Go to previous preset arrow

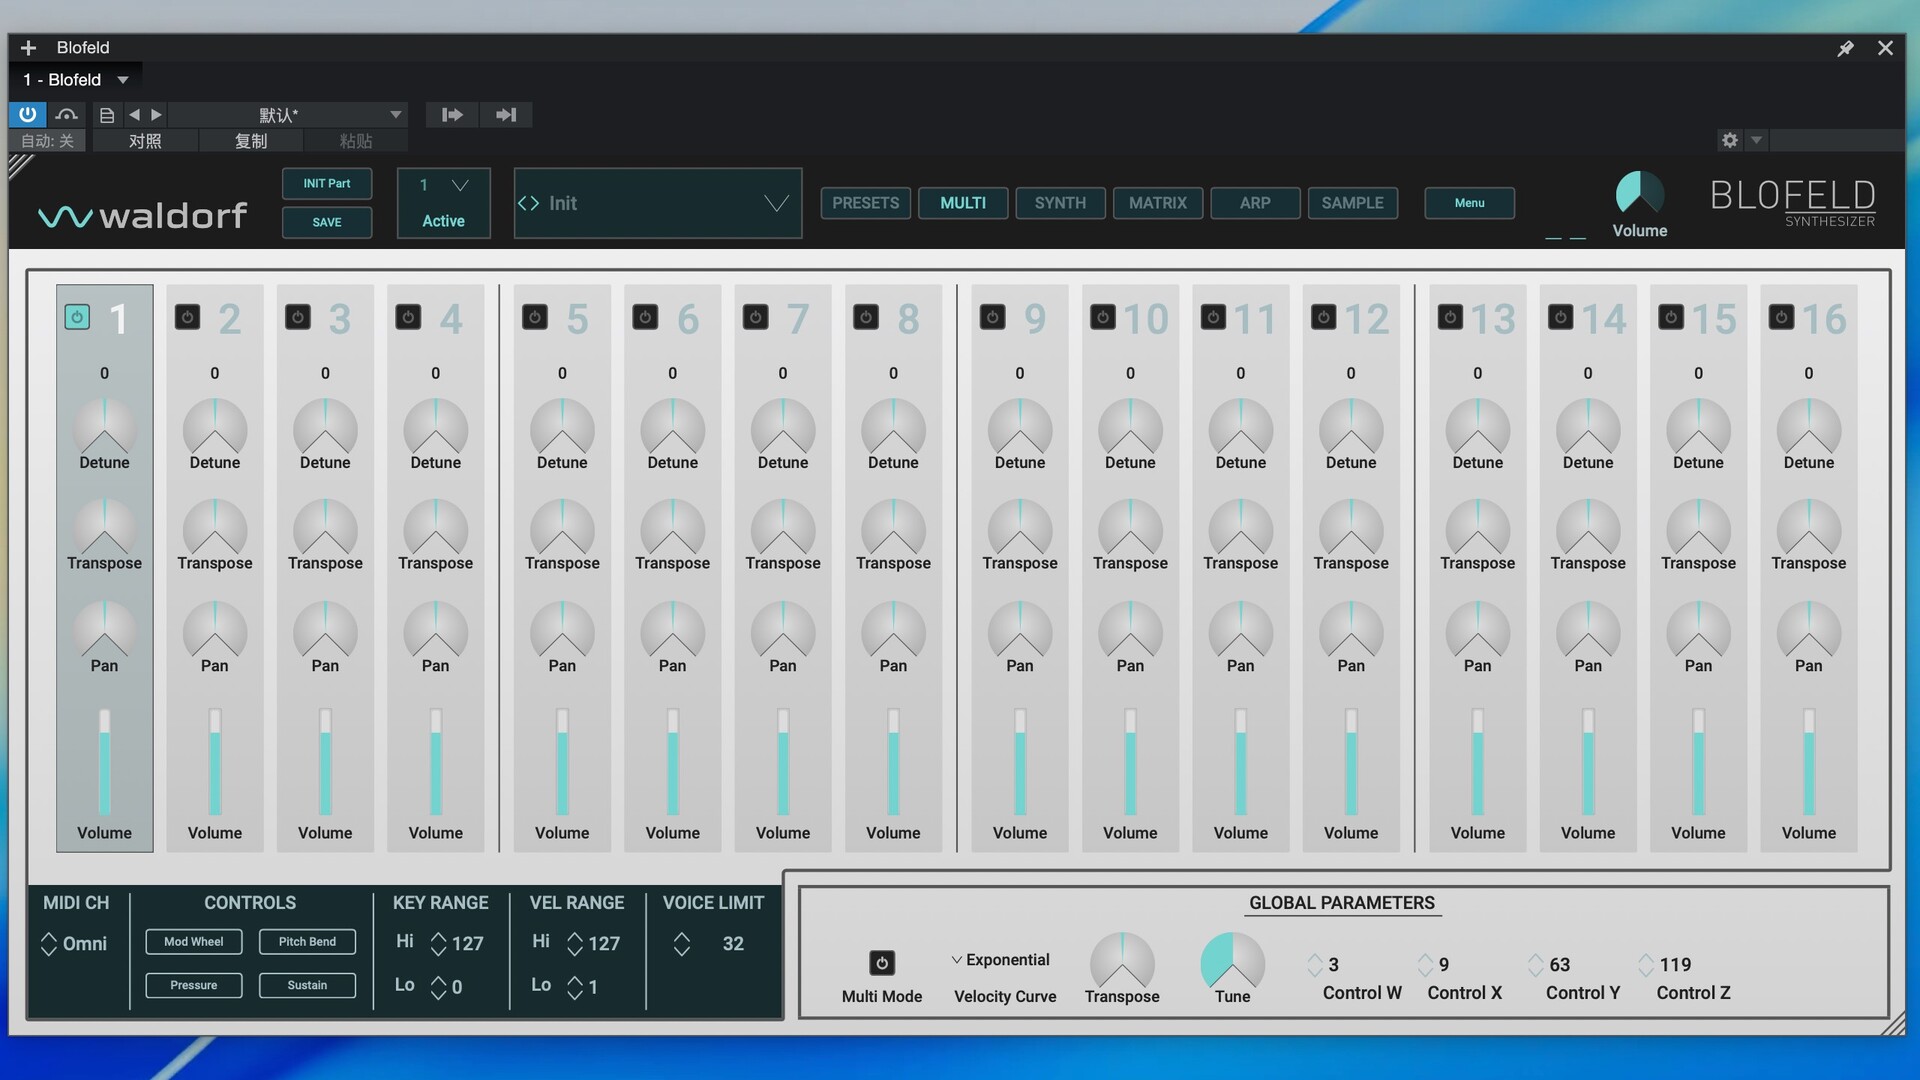(134, 115)
